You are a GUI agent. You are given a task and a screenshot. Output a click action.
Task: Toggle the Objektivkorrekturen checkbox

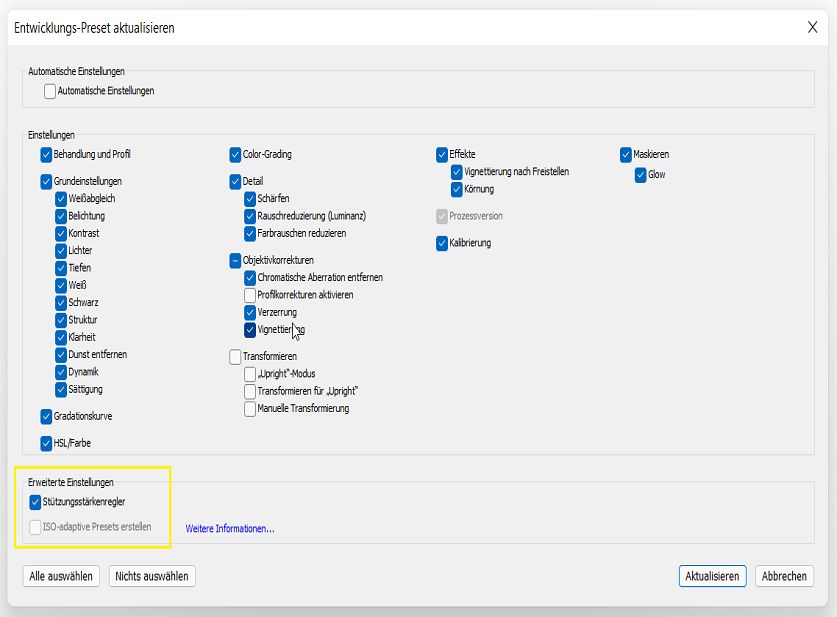coord(235,260)
